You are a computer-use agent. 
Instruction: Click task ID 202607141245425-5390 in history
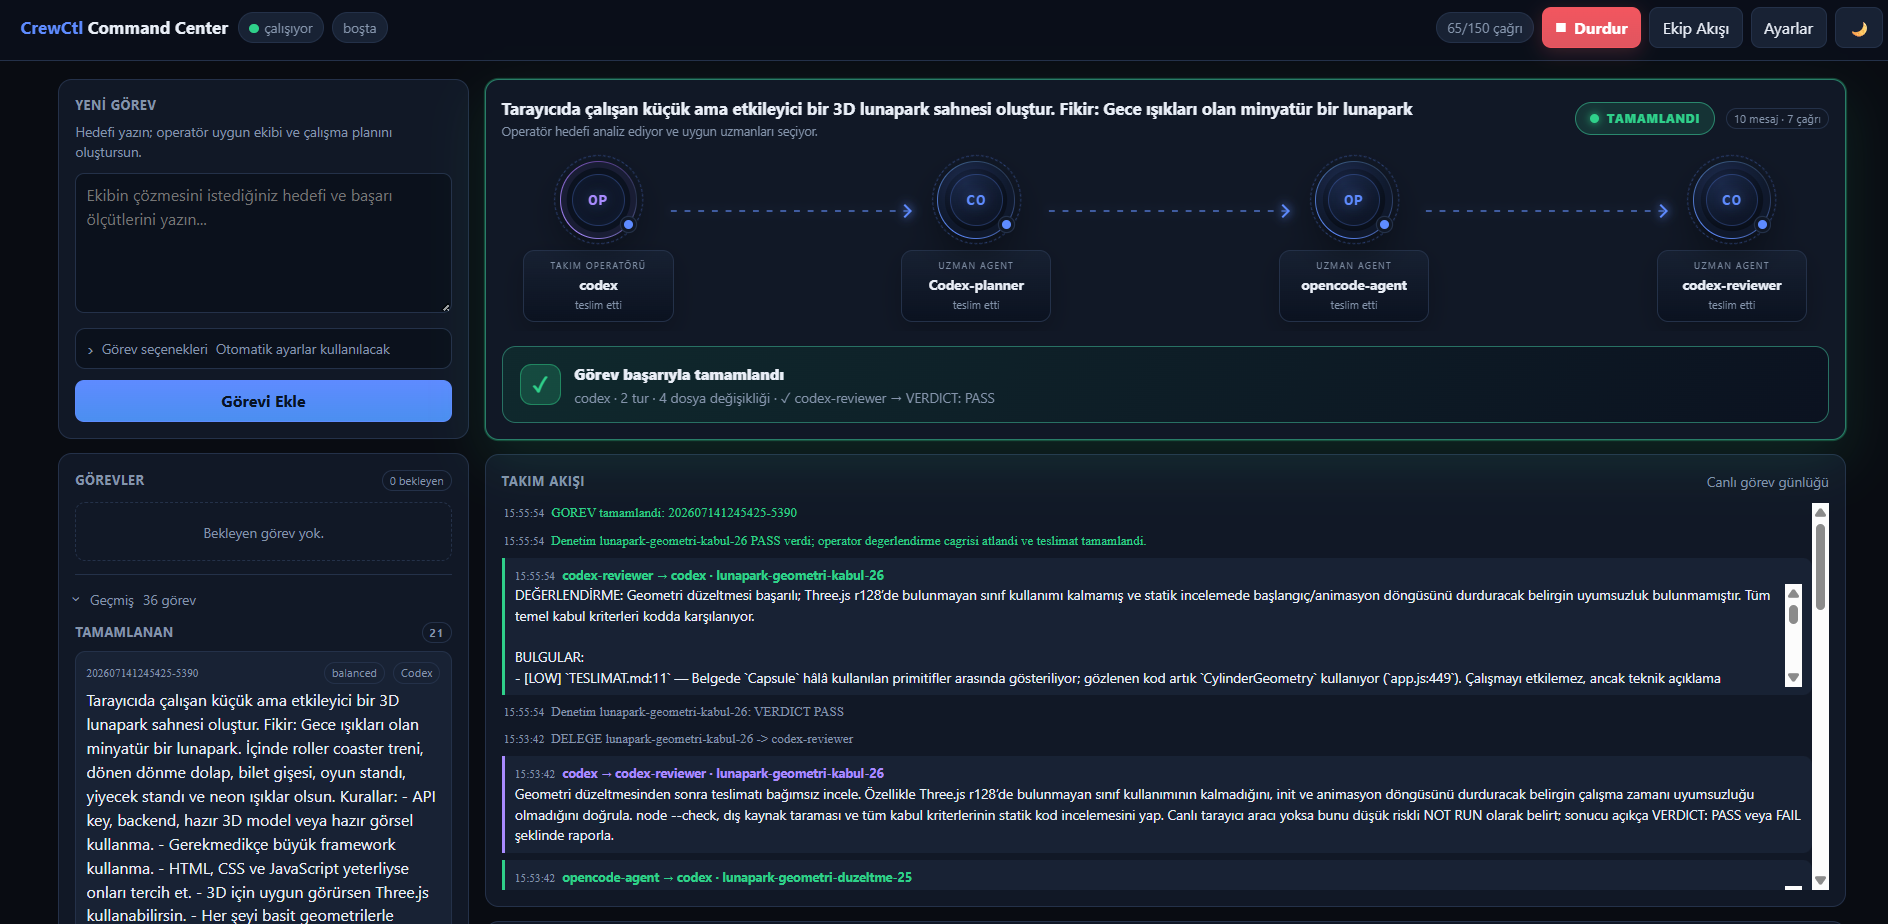pyautogui.click(x=142, y=673)
